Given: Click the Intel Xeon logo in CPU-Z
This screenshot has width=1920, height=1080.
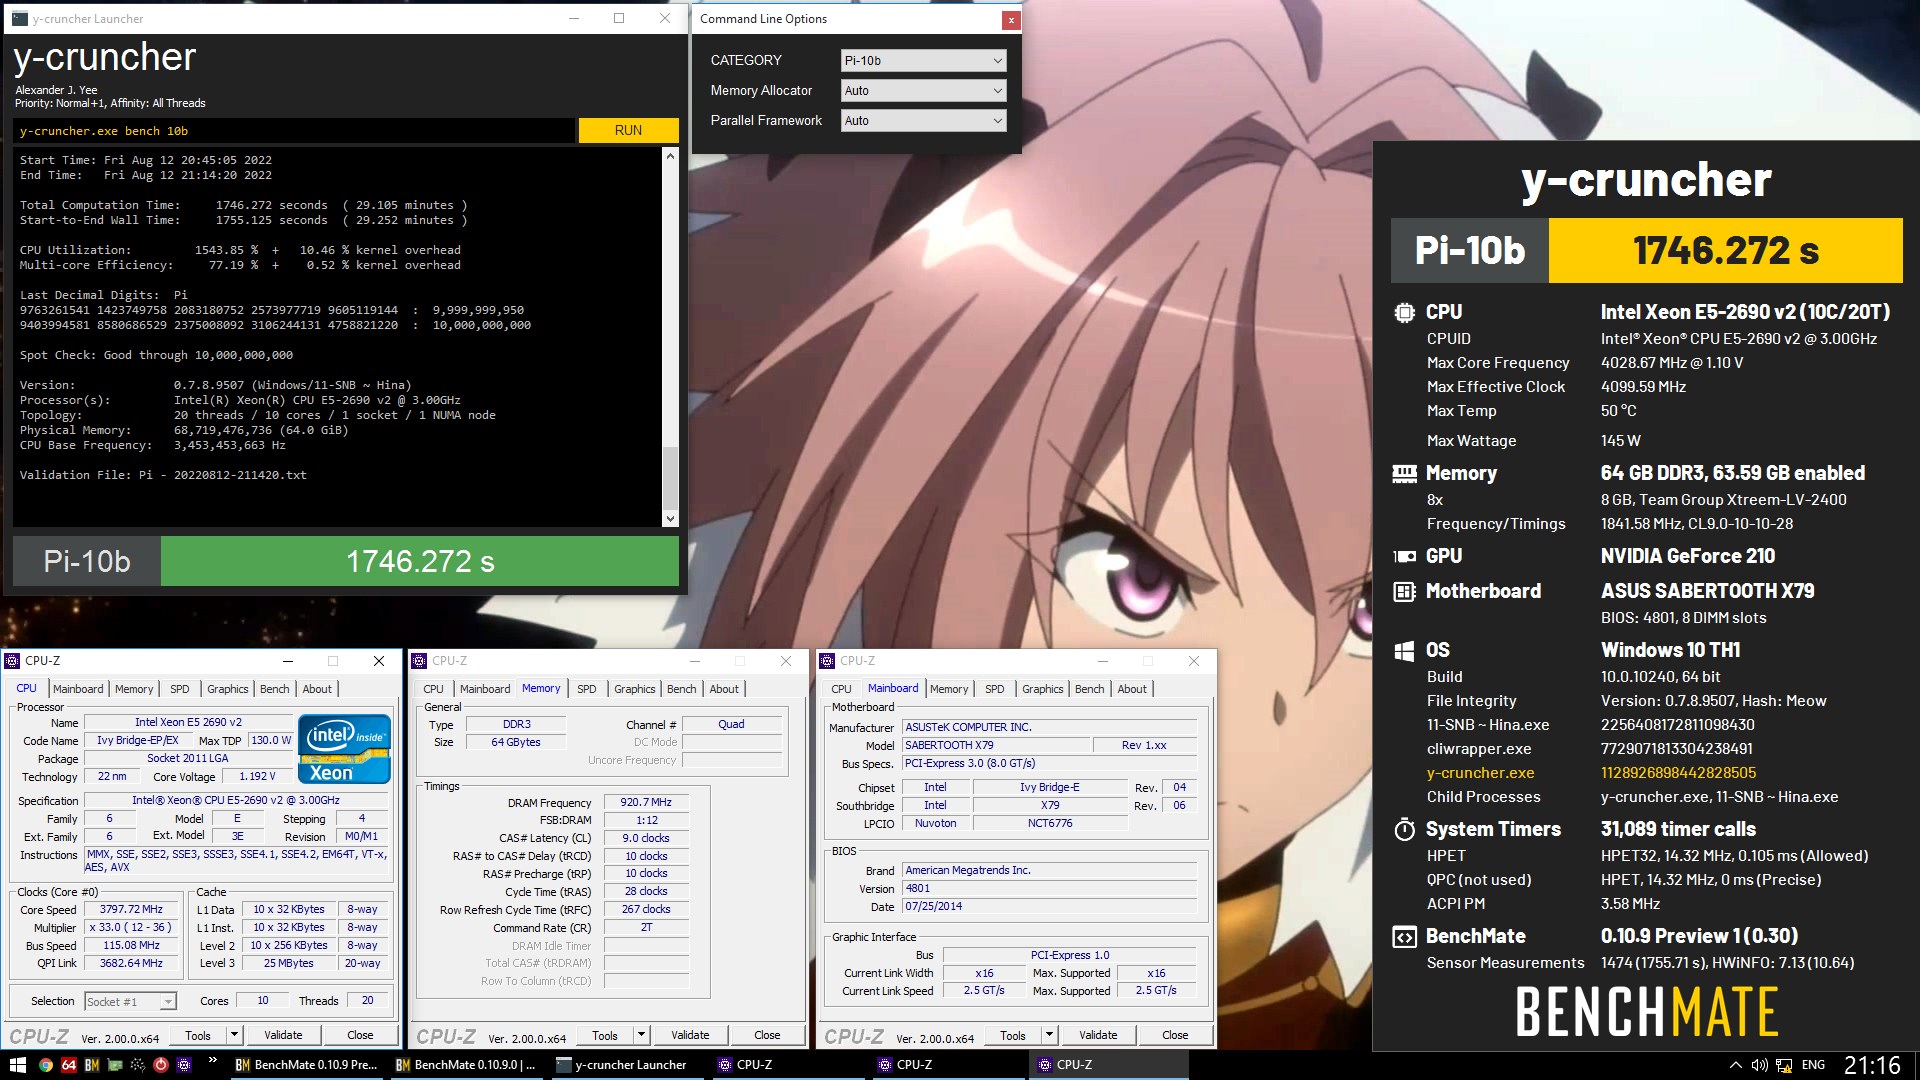Looking at the screenshot, I should point(344,748).
